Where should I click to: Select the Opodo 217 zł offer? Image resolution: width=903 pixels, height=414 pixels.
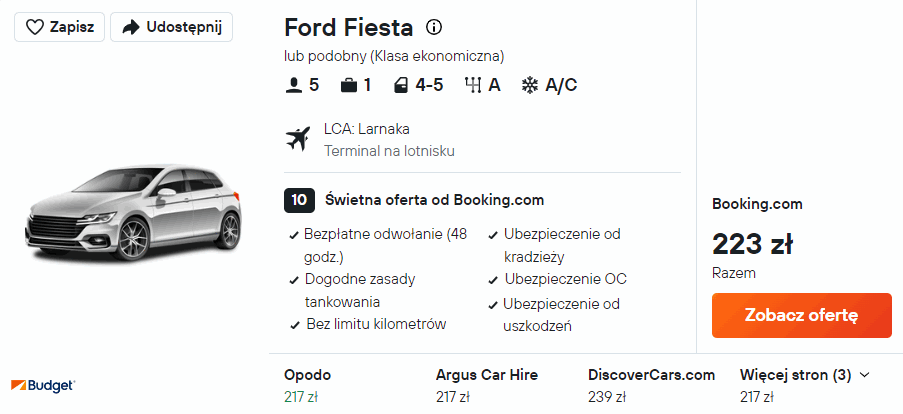click(307, 385)
